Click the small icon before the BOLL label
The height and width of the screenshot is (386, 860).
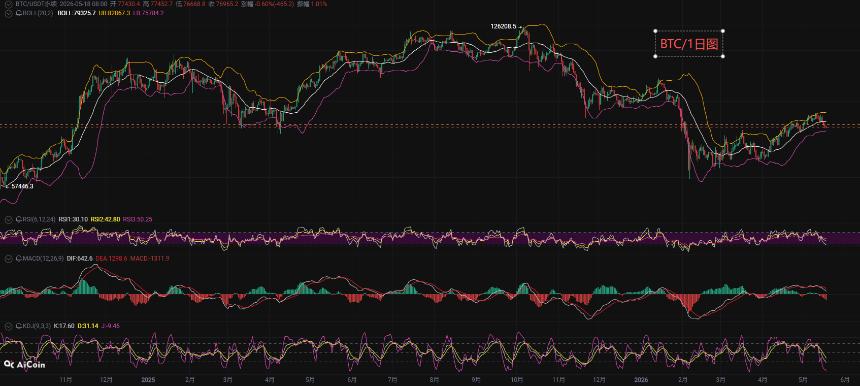click(19, 13)
